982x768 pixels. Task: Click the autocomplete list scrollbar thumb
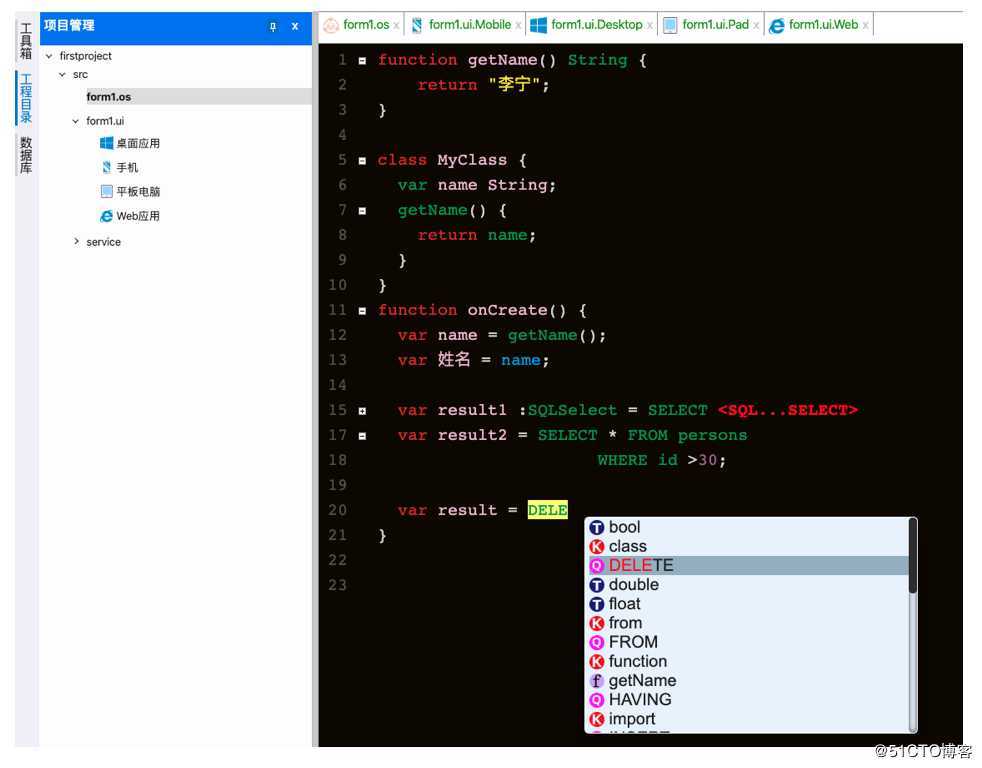point(913,556)
